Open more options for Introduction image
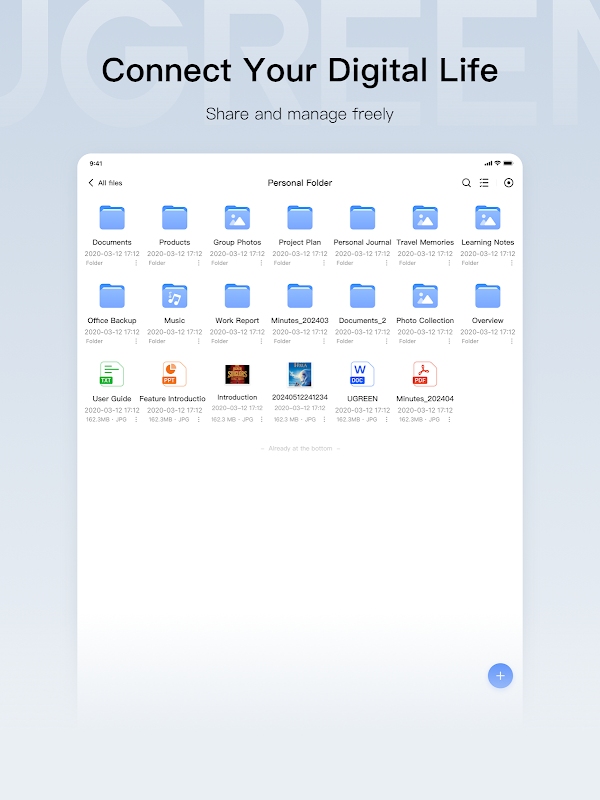600x800 pixels. pyautogui.click(x=261, y=419)
